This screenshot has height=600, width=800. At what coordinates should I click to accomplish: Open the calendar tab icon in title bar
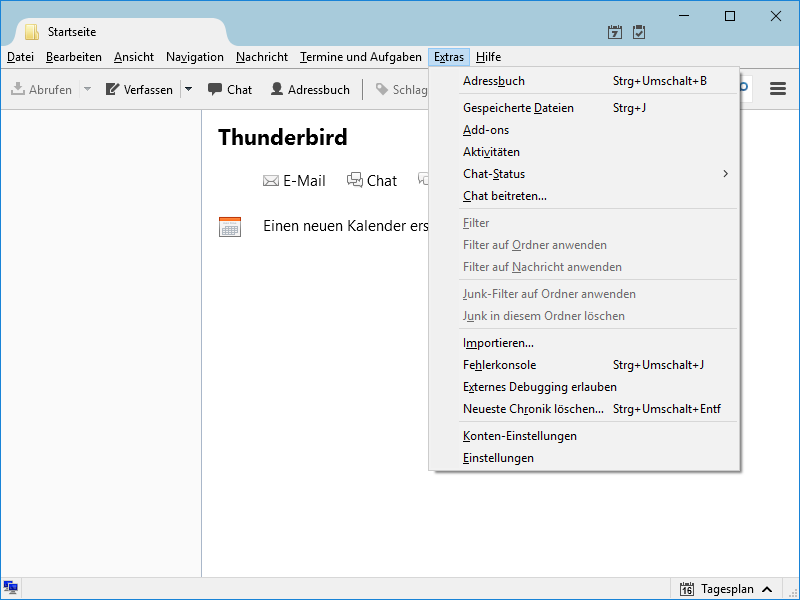pos(615,32)
